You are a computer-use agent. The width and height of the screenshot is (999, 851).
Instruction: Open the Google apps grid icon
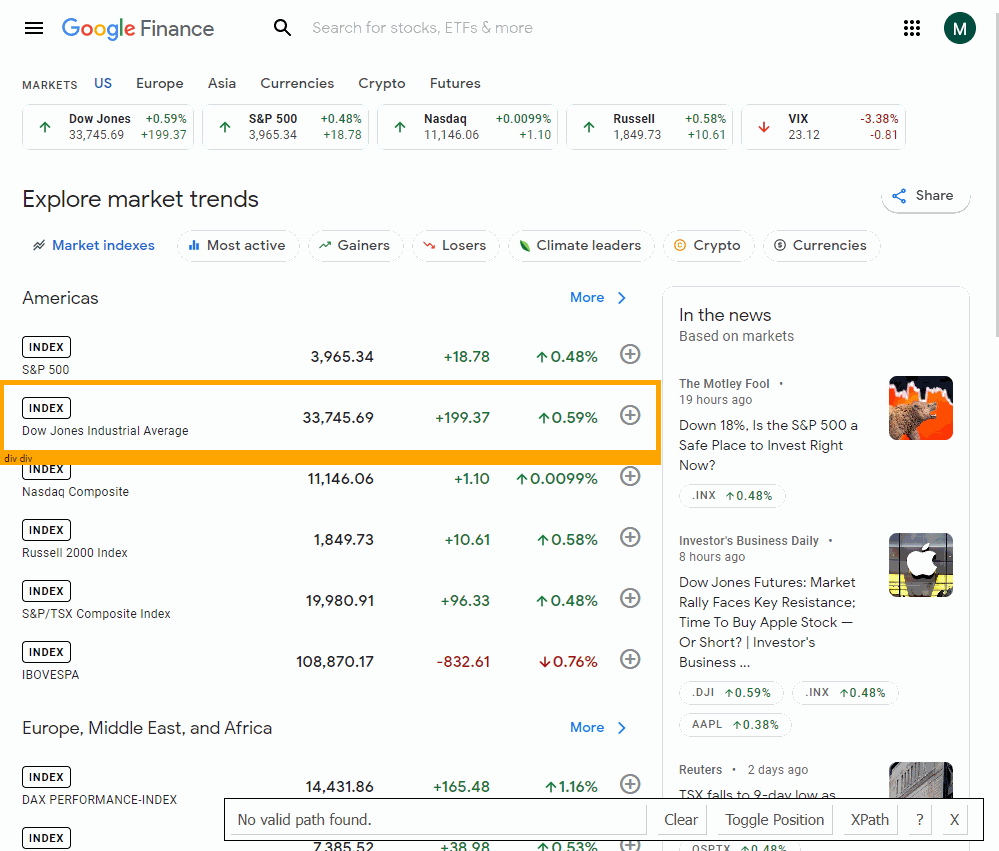click(x=911, y=28)
